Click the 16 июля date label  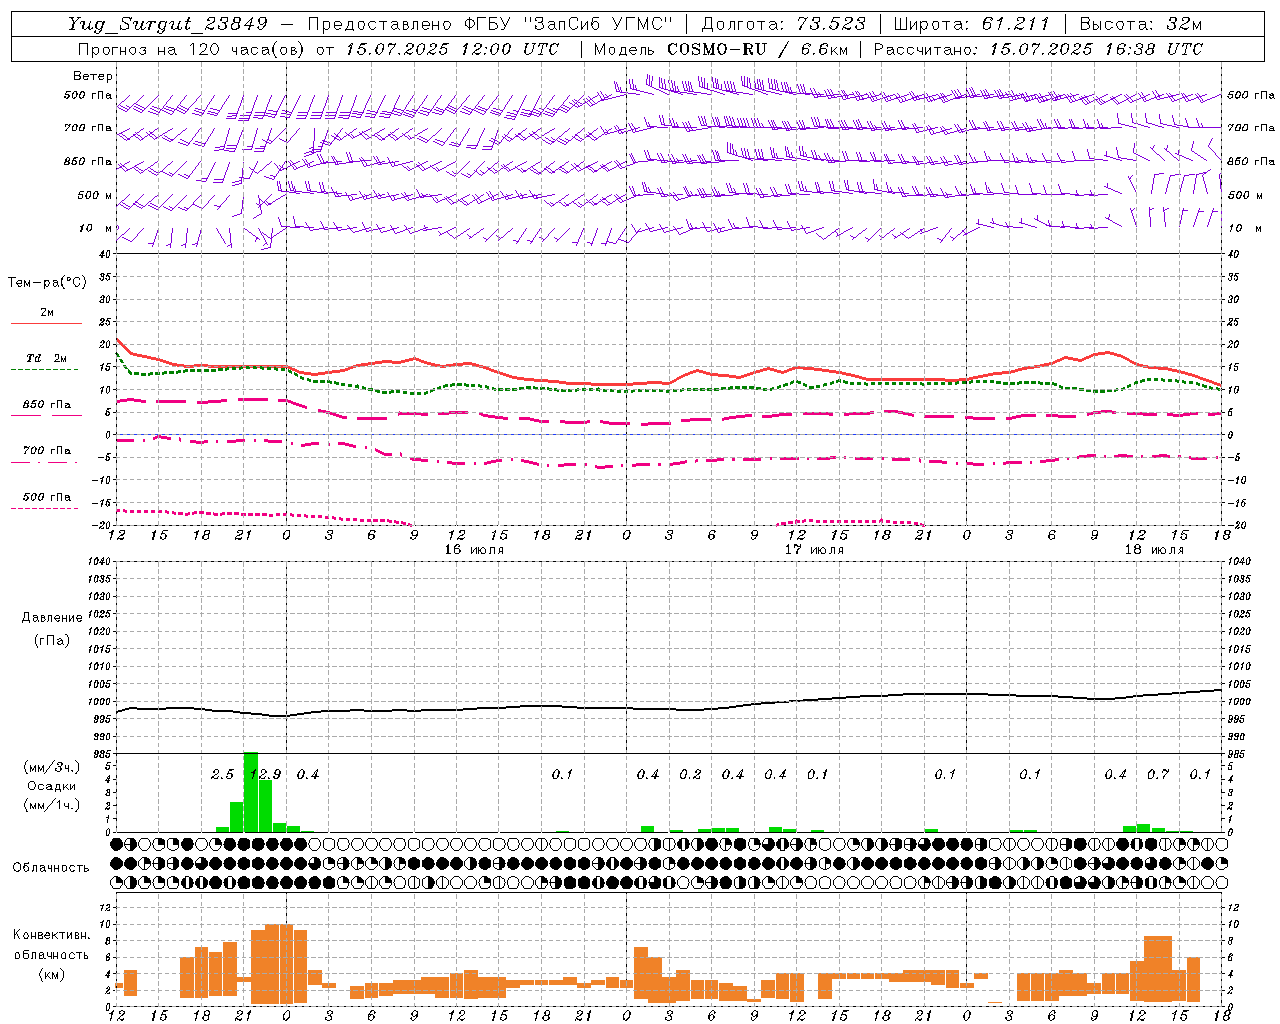click(475, 550)
